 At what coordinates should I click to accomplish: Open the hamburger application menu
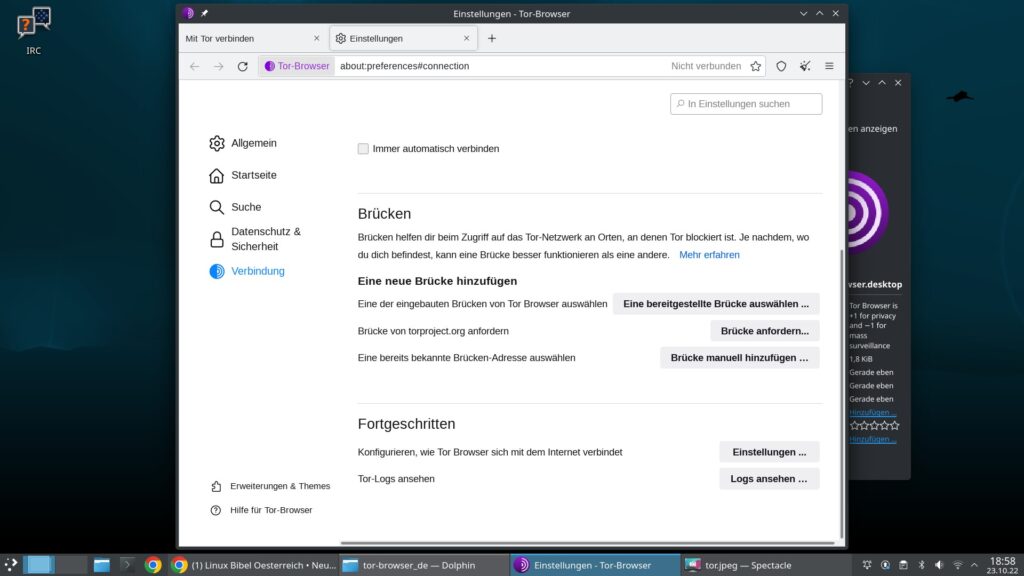click(829, 66)
